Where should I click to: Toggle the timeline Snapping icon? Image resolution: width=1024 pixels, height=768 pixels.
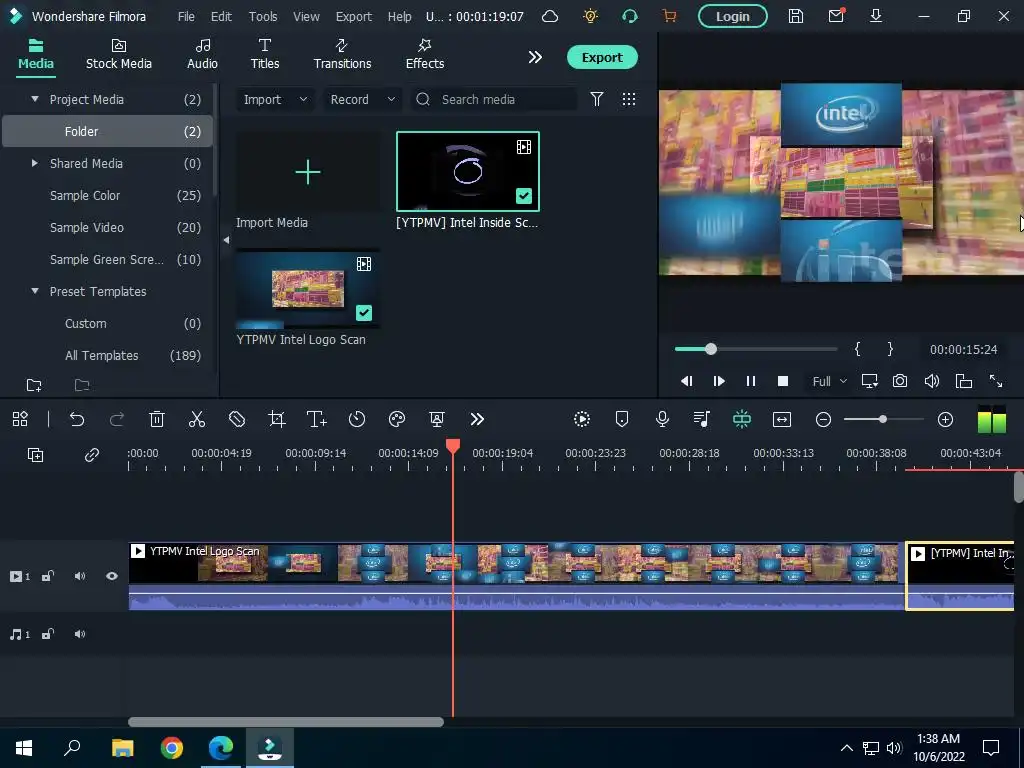click(742, 419)
